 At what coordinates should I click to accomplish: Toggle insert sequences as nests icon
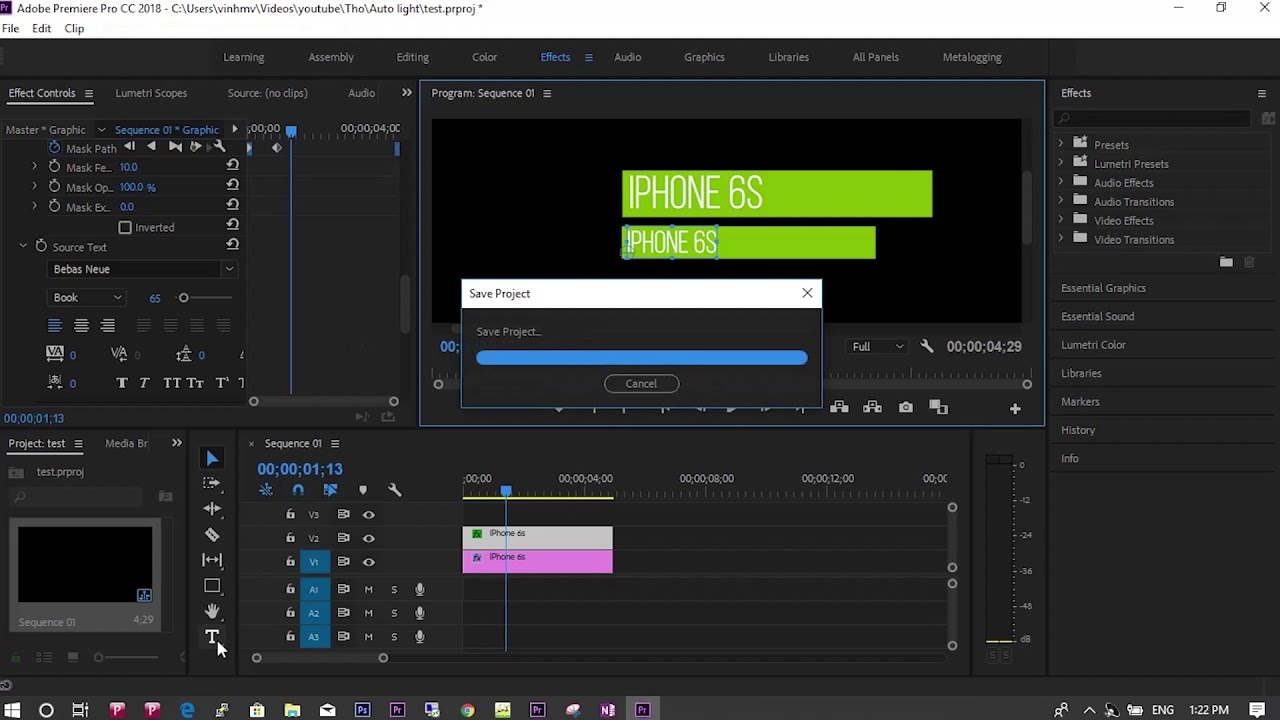(266, 490)
